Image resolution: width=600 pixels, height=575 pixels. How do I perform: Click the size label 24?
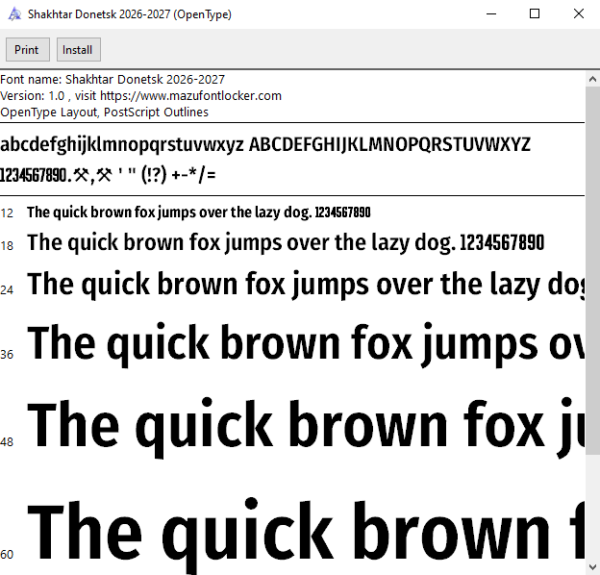pos(7,290)
